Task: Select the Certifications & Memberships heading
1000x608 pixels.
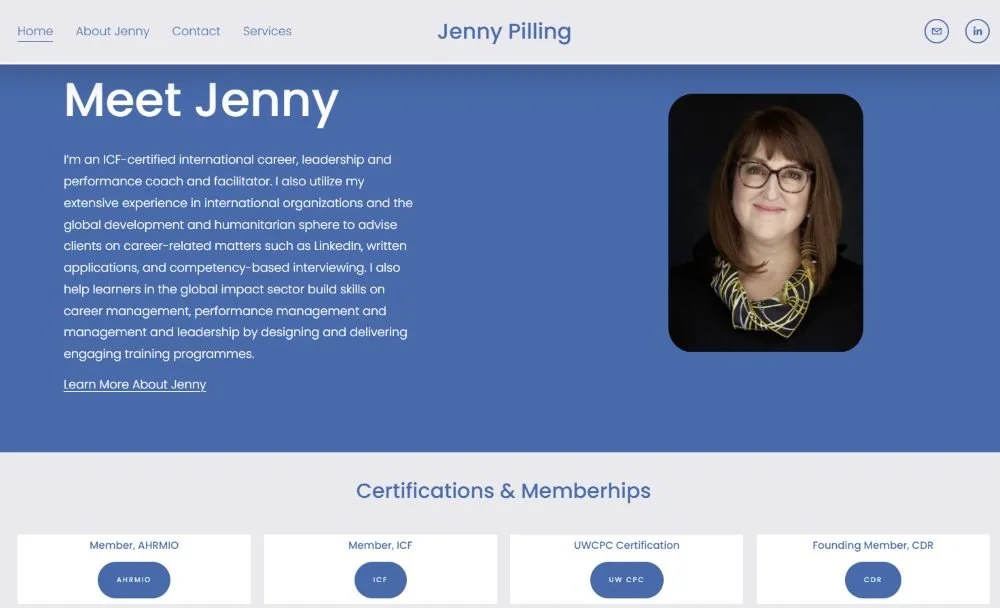Action: coord(504,491)
